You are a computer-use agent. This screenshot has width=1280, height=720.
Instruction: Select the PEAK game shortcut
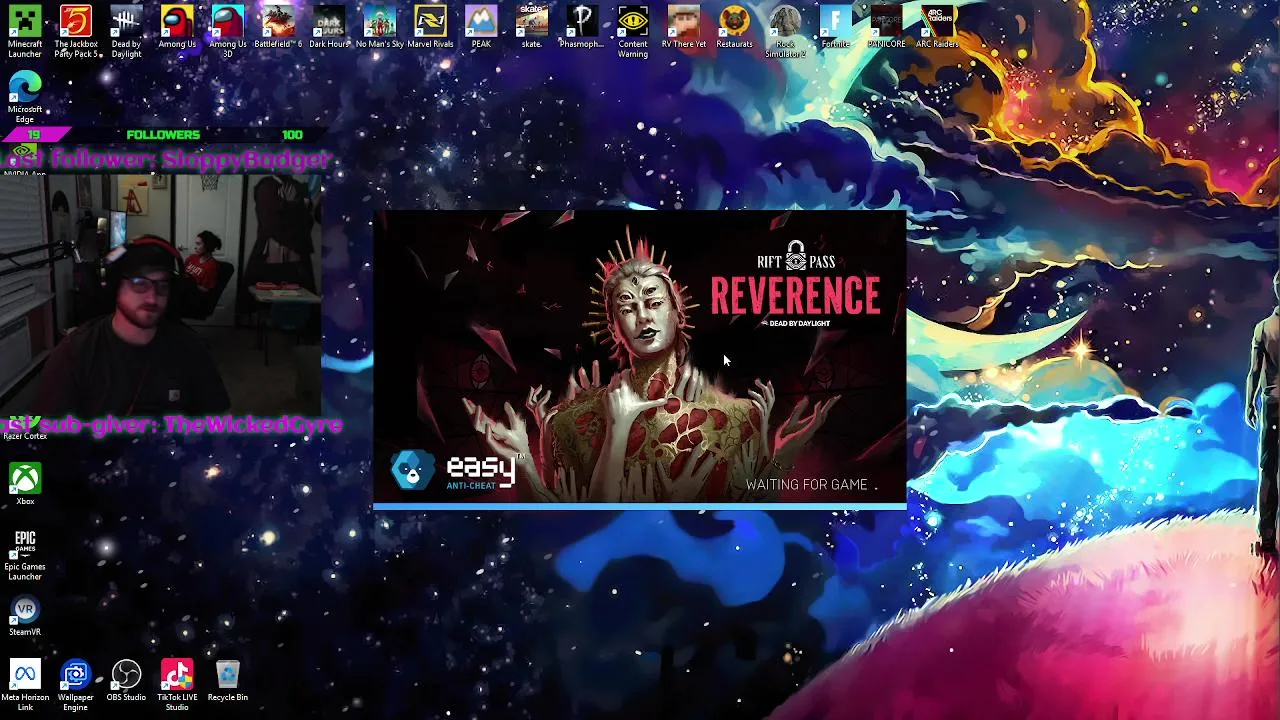tap(481, 27)
